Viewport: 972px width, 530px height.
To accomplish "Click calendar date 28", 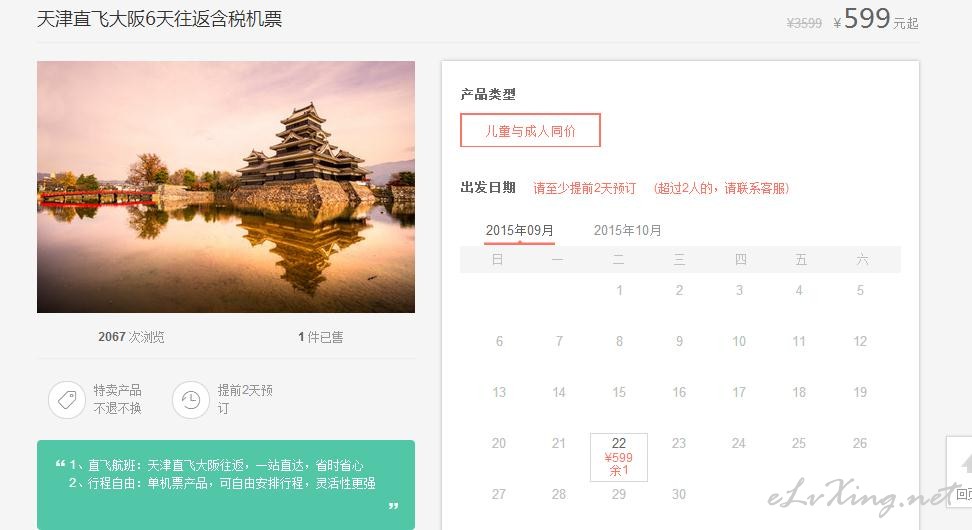I will click(x=559, y=494).
